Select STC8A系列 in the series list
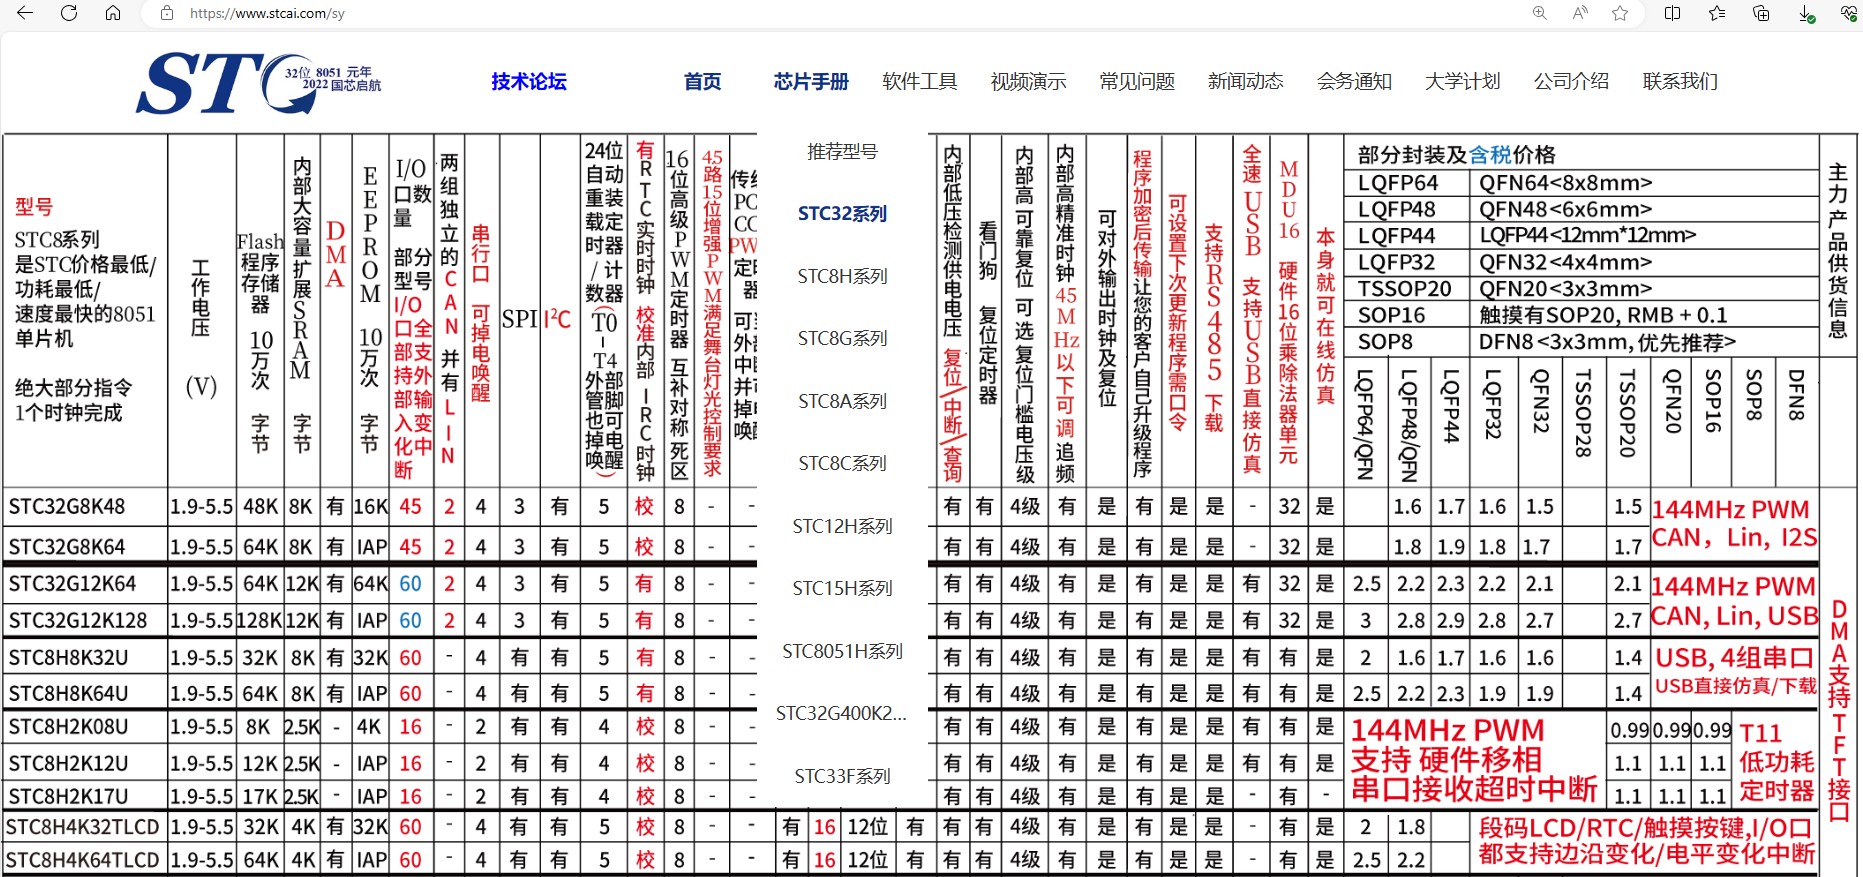This screenshot has height=877, width=1863. tap(842, 401)
